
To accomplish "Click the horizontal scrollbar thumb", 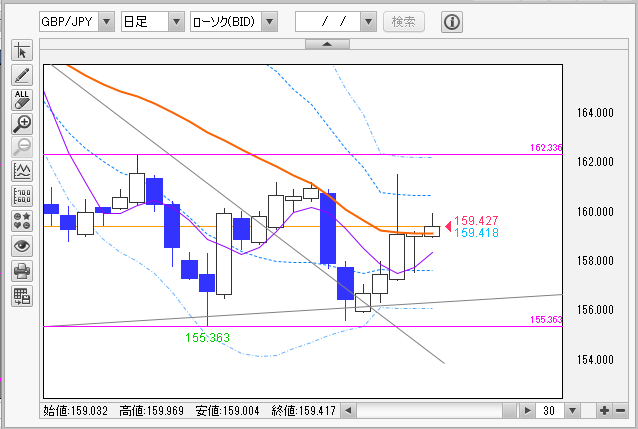I will pyautogui.click(x=509, y=411).
